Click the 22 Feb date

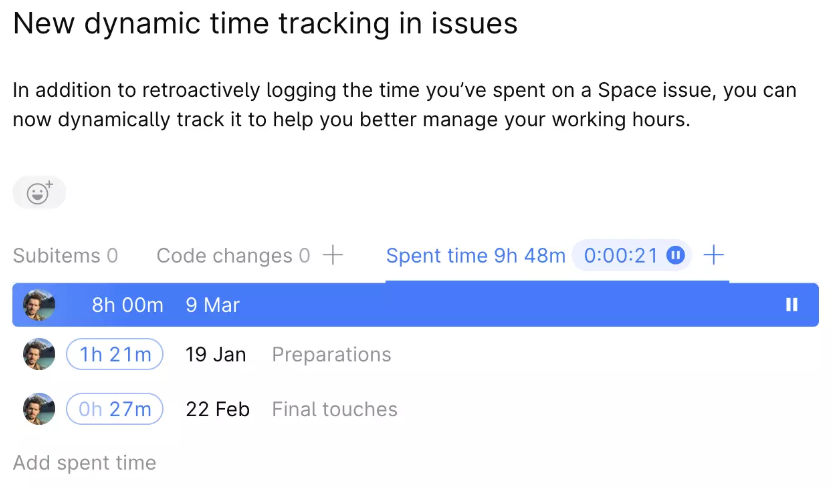point(218,409)
